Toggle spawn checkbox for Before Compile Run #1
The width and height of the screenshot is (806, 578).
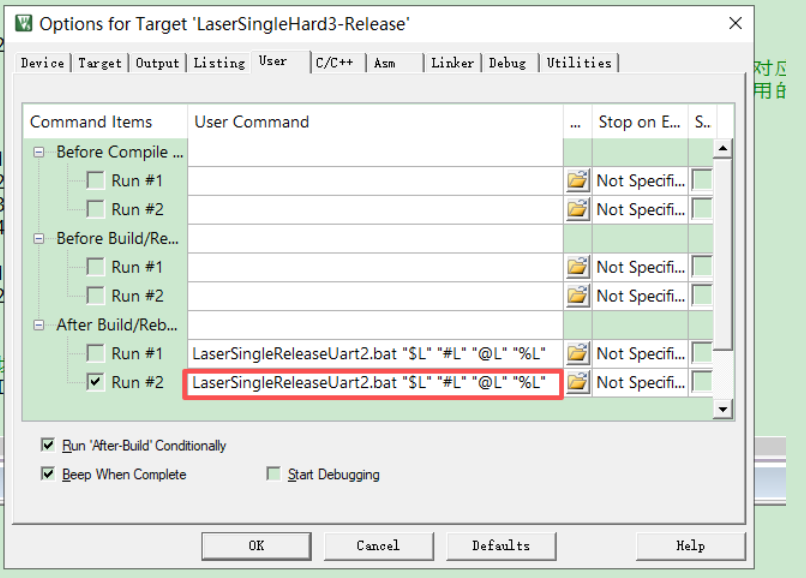coord(702,180)
